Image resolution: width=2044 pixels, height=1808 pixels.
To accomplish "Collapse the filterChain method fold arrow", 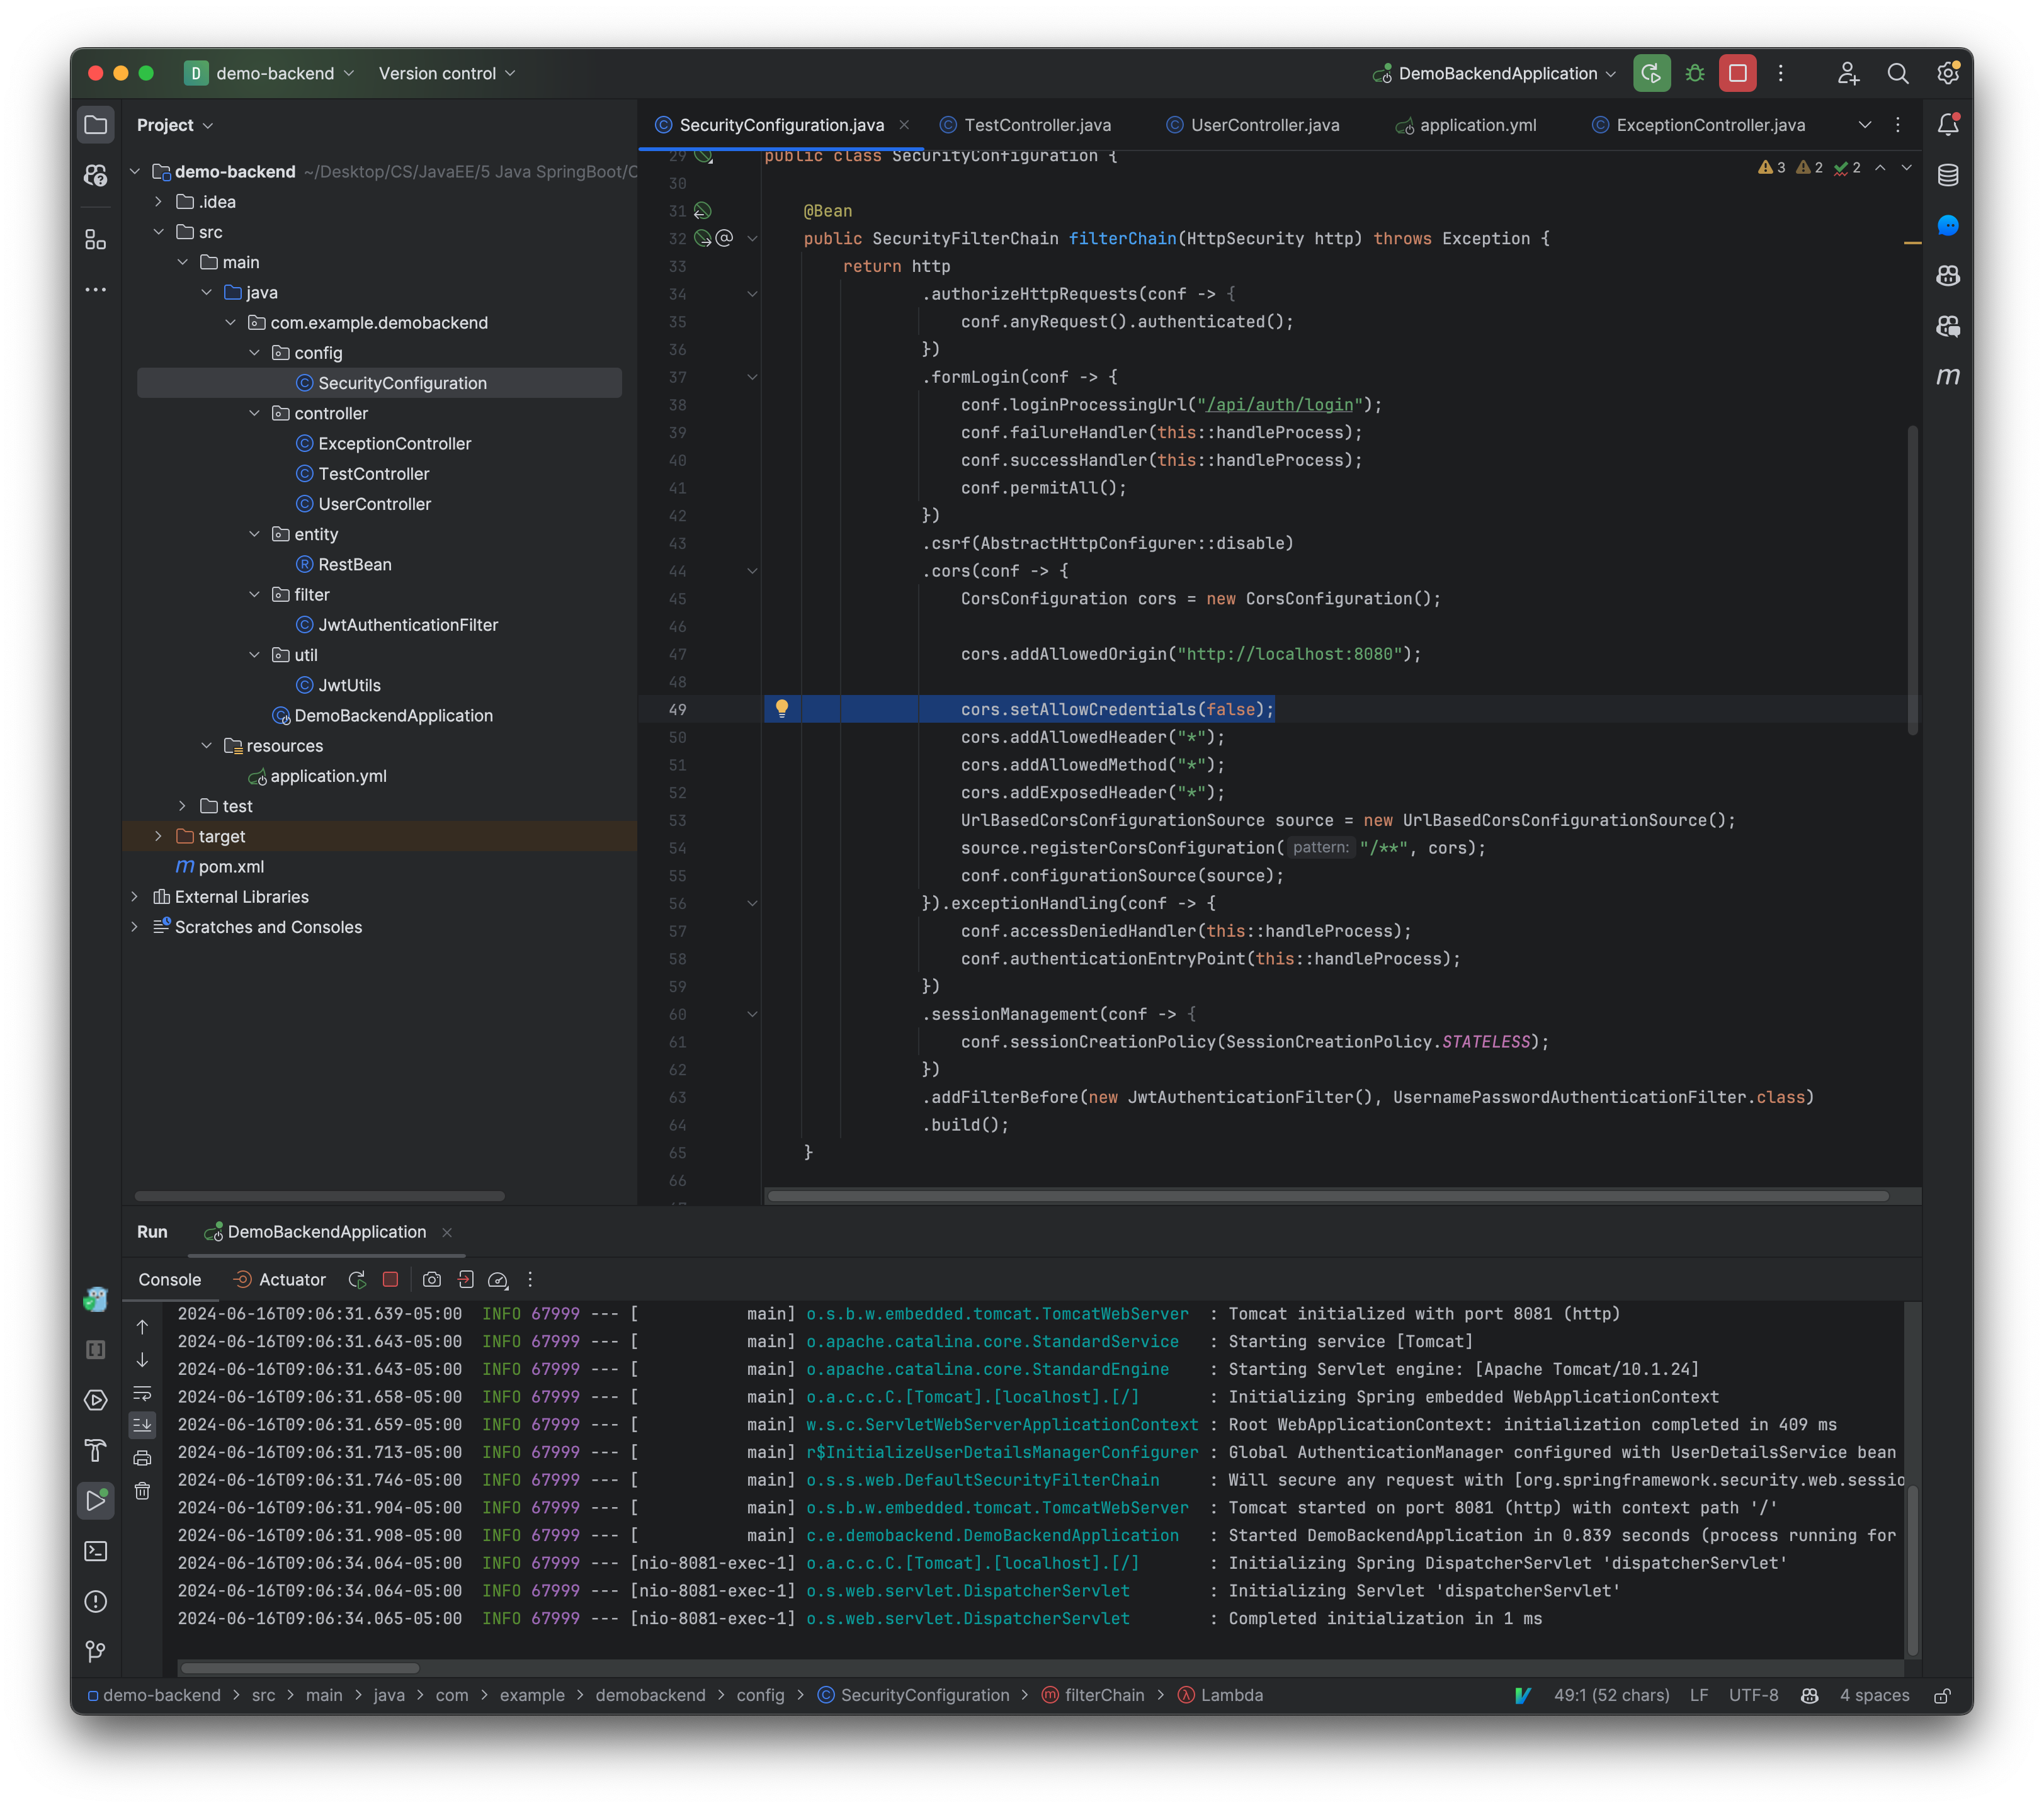I will point(753,238).
